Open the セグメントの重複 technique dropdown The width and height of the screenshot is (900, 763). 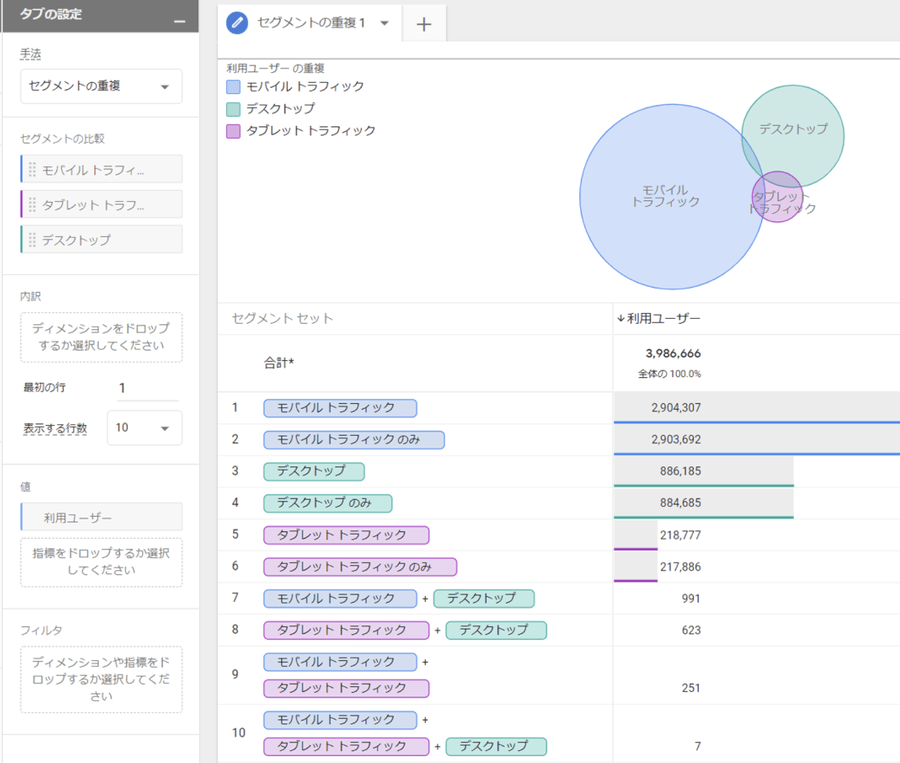101,87
